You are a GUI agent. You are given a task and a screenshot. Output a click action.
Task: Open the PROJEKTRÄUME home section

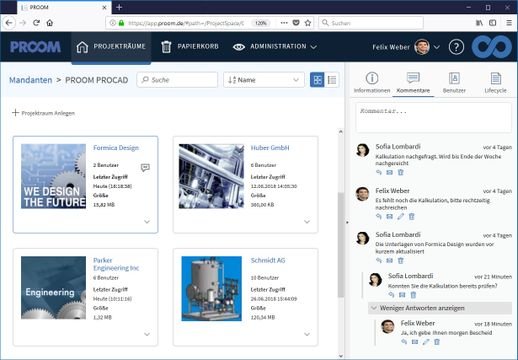pyautogui.click(x=111, y=47)
